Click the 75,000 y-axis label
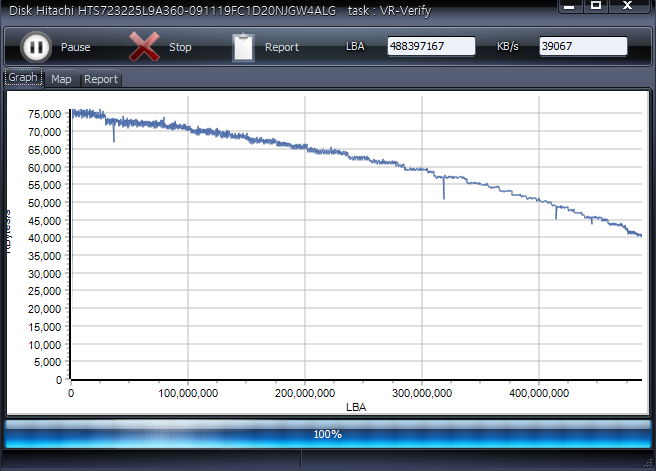This screenshot has height=471, width=656. tap(44, 114)
